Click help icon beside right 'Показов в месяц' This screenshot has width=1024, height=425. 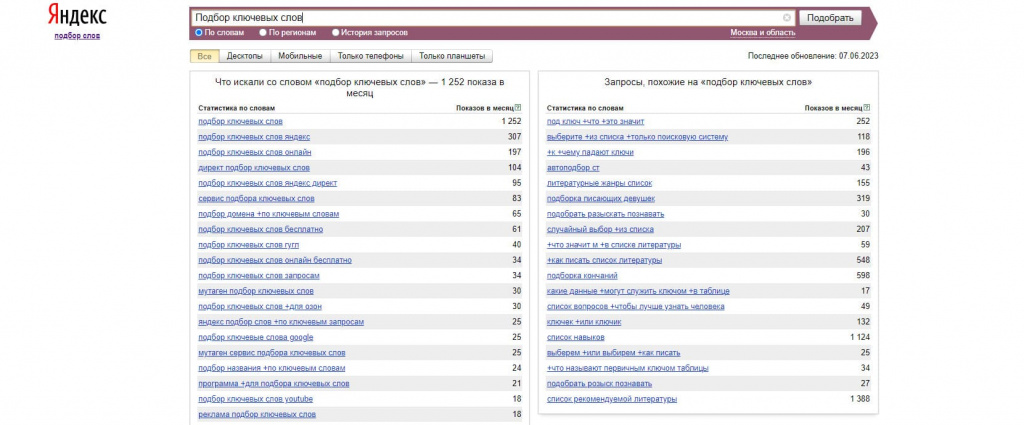(x=866, y=107)
